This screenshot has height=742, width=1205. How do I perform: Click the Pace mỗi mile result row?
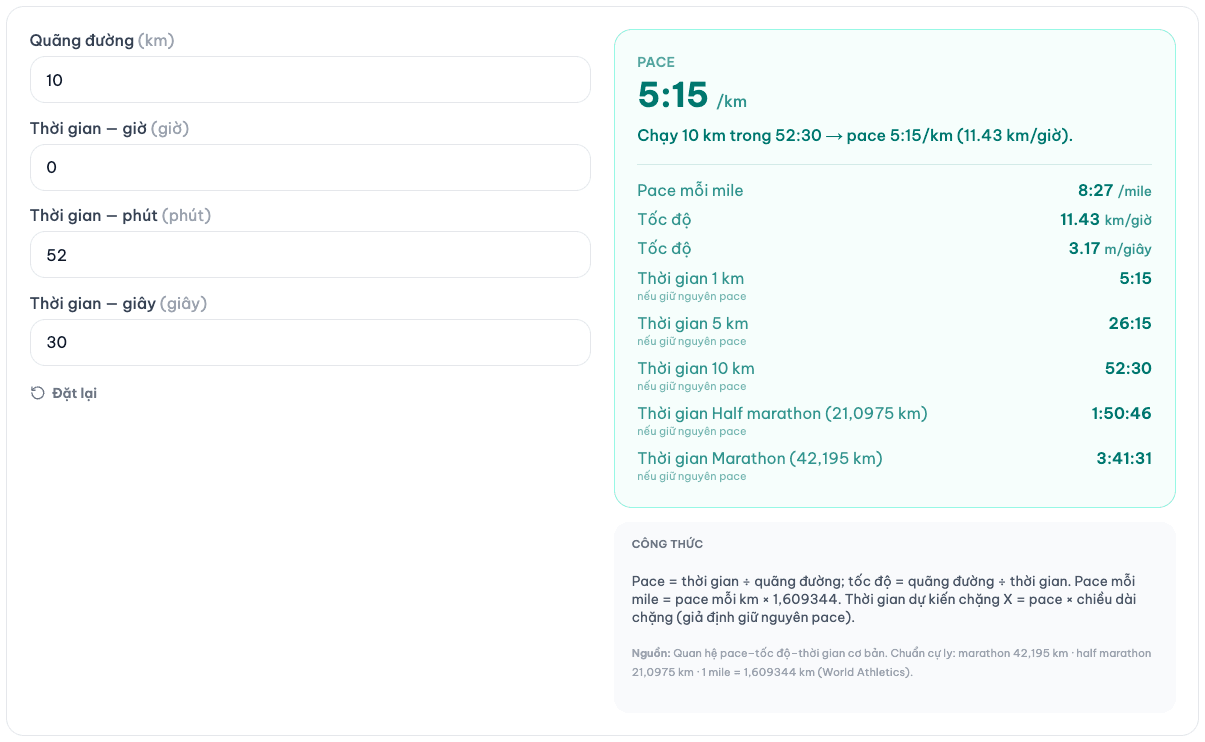click(894, 190)
